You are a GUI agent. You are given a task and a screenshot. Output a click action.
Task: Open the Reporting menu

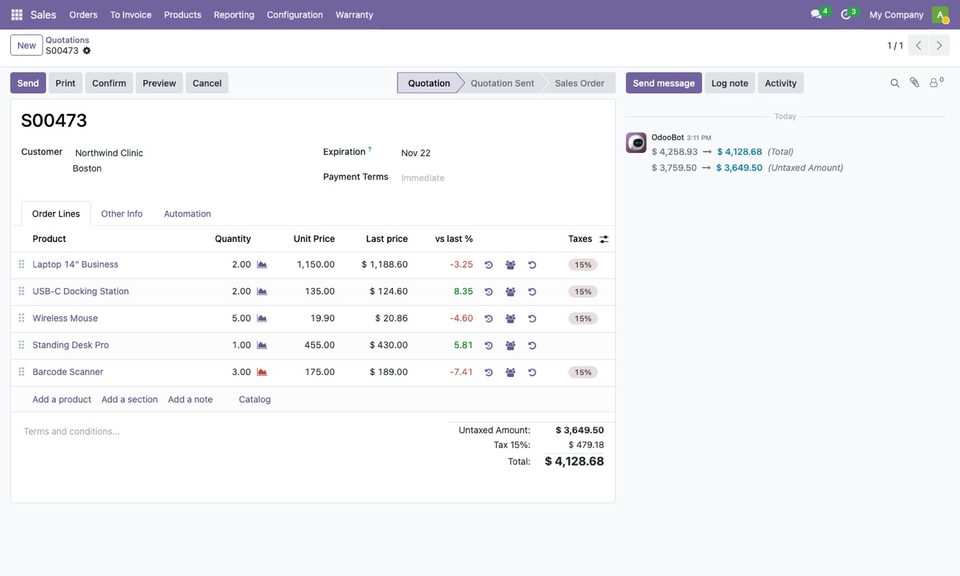pyautogui.click(x=234, y=15)
